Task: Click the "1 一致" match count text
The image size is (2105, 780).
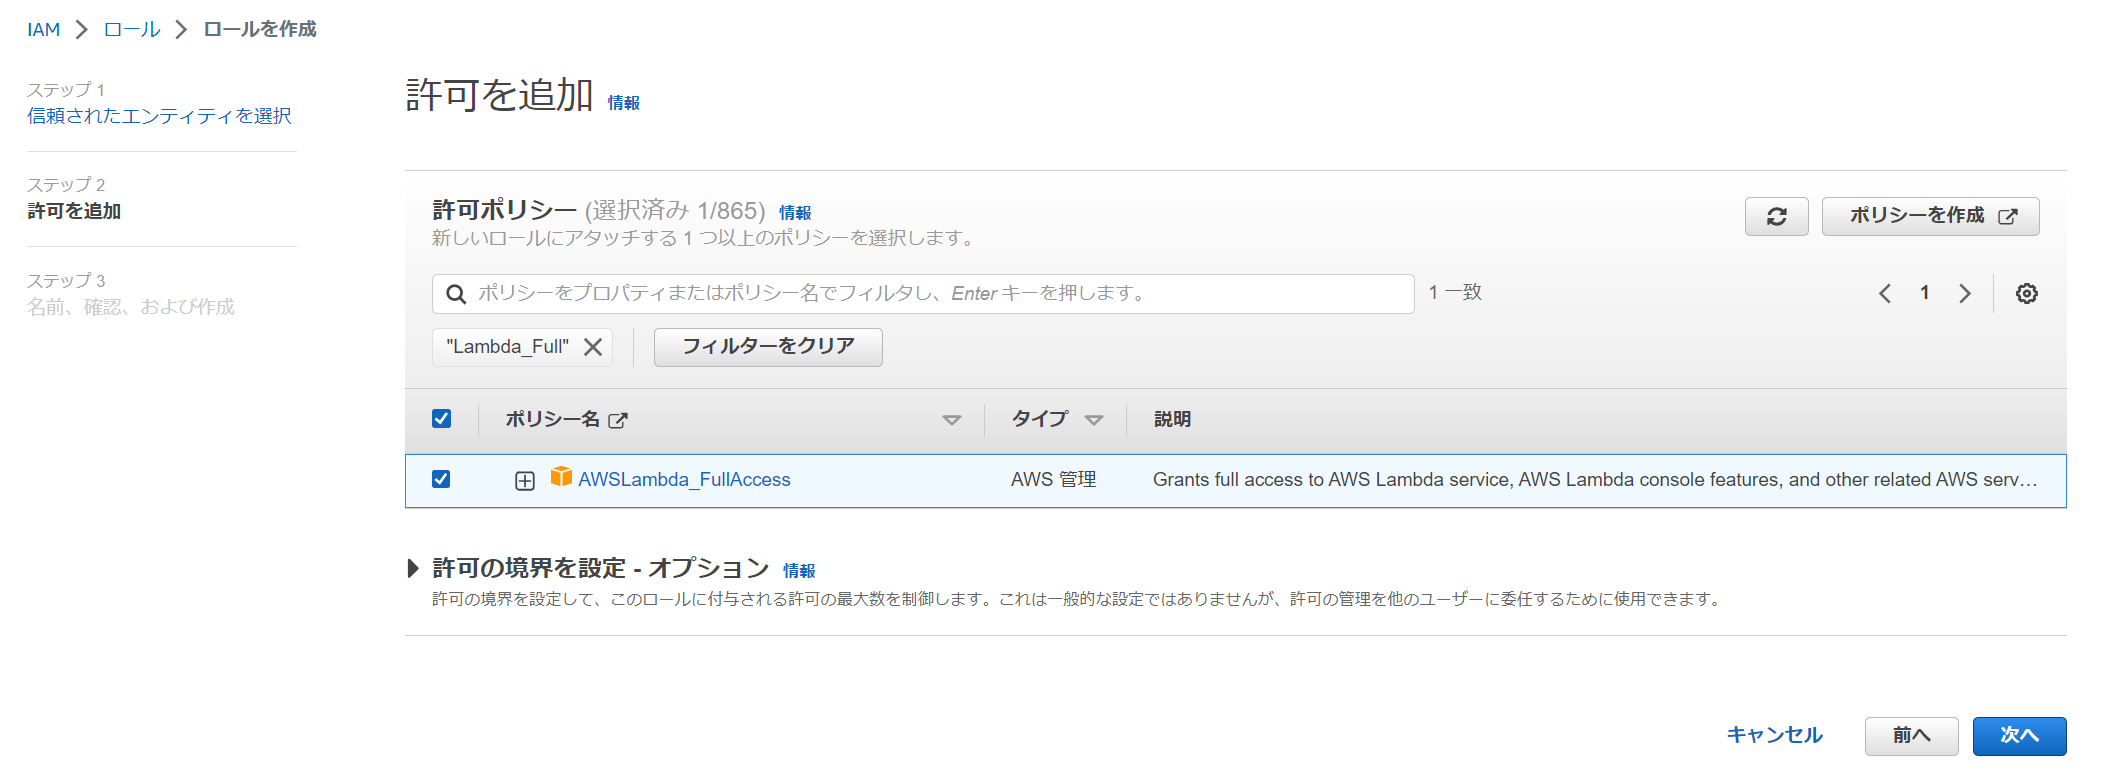Action: (x=1455, y=293)
